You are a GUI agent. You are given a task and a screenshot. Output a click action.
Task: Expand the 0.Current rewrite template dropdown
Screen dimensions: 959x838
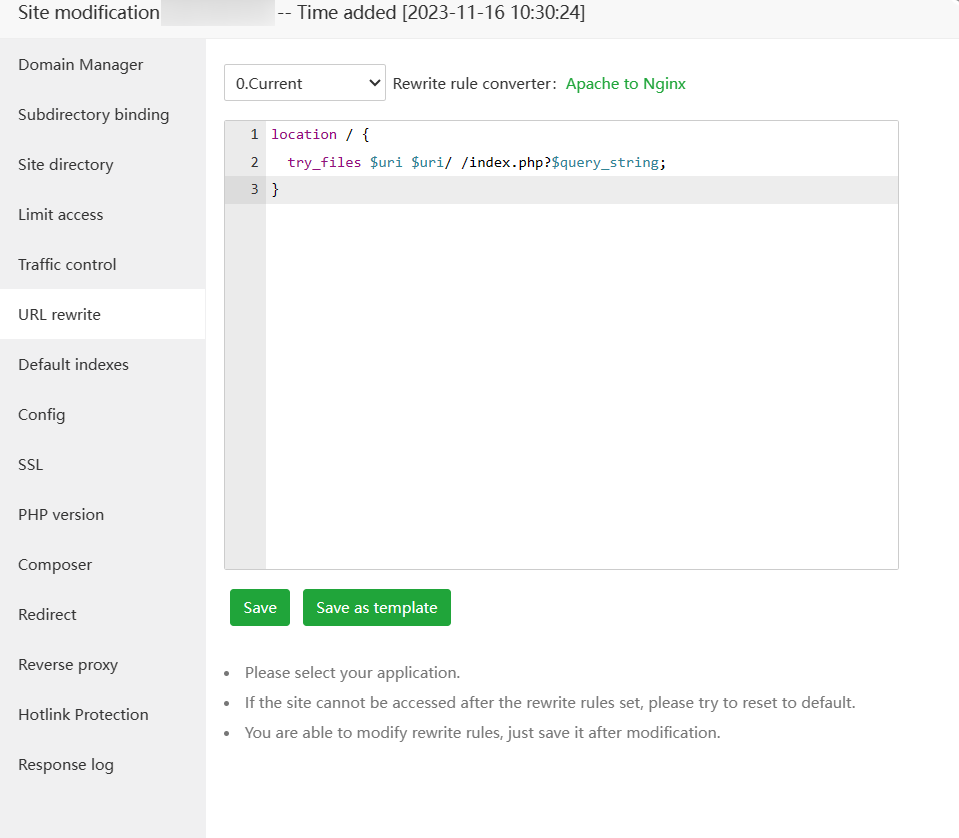304,84
